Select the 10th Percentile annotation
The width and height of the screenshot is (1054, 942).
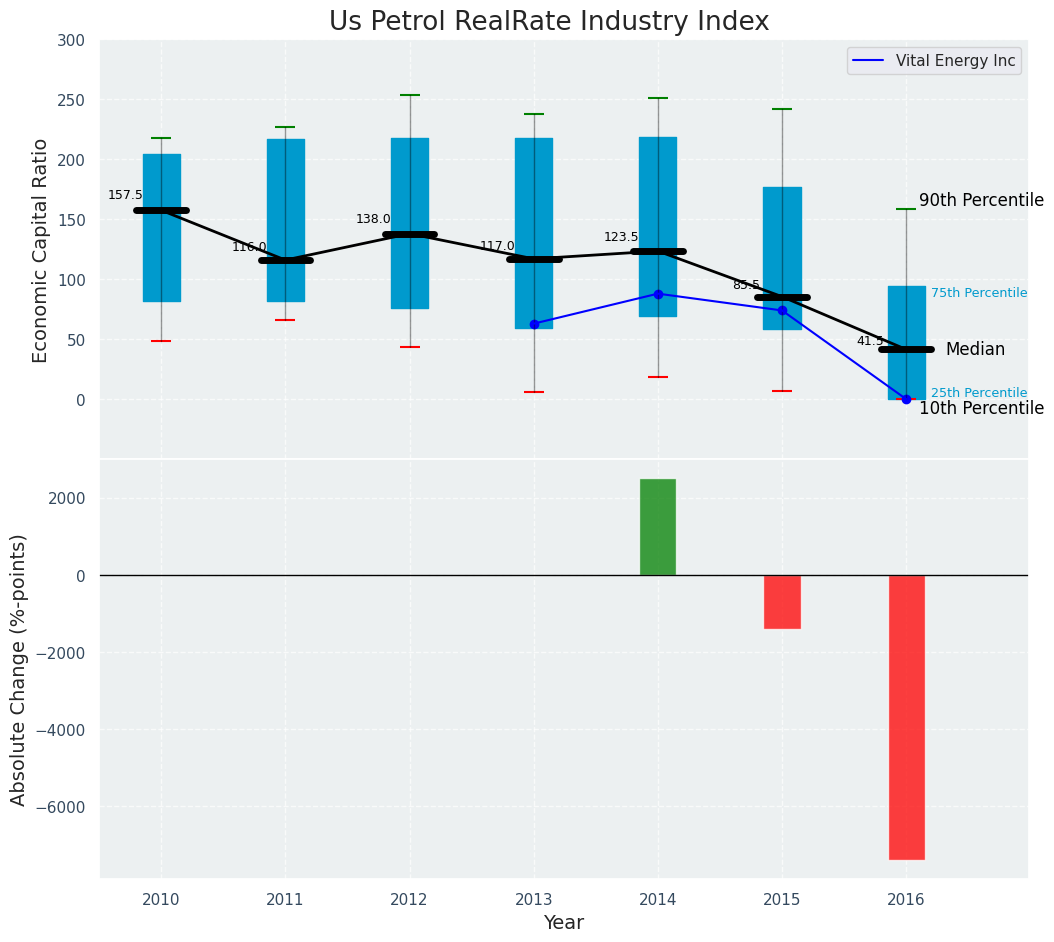[x=980, y=409]
